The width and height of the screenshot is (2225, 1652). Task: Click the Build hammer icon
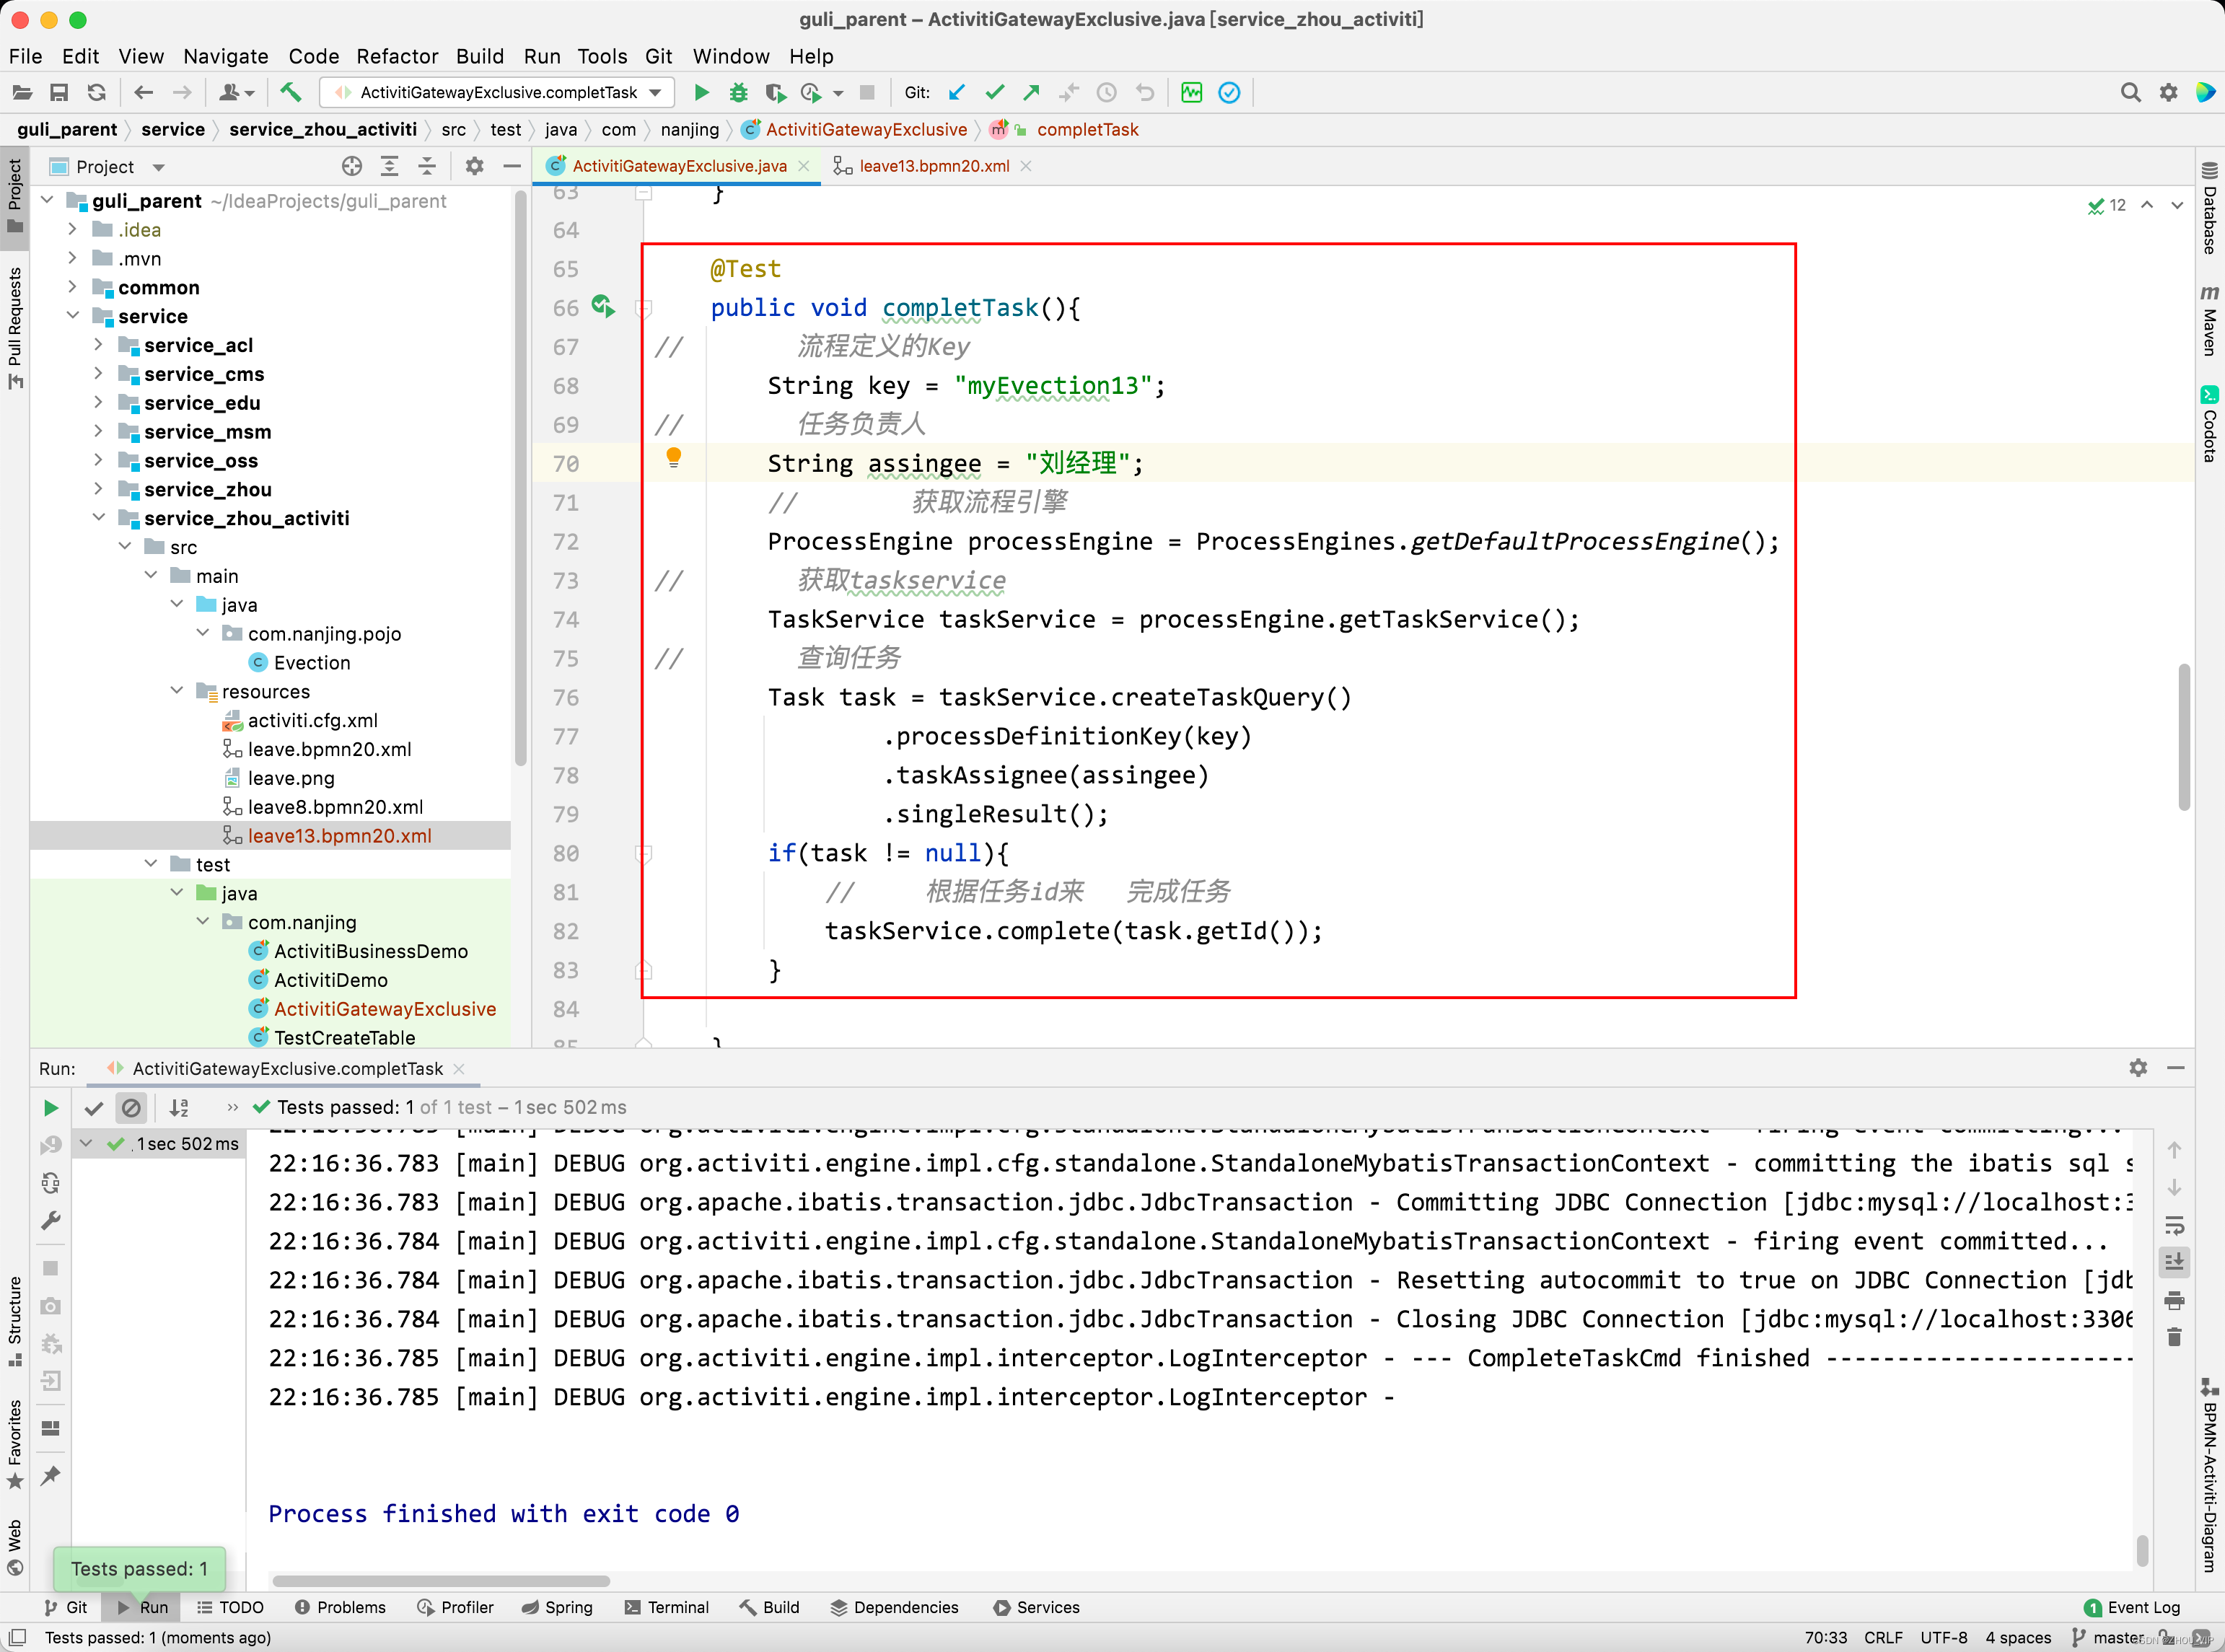pos(290,93)
